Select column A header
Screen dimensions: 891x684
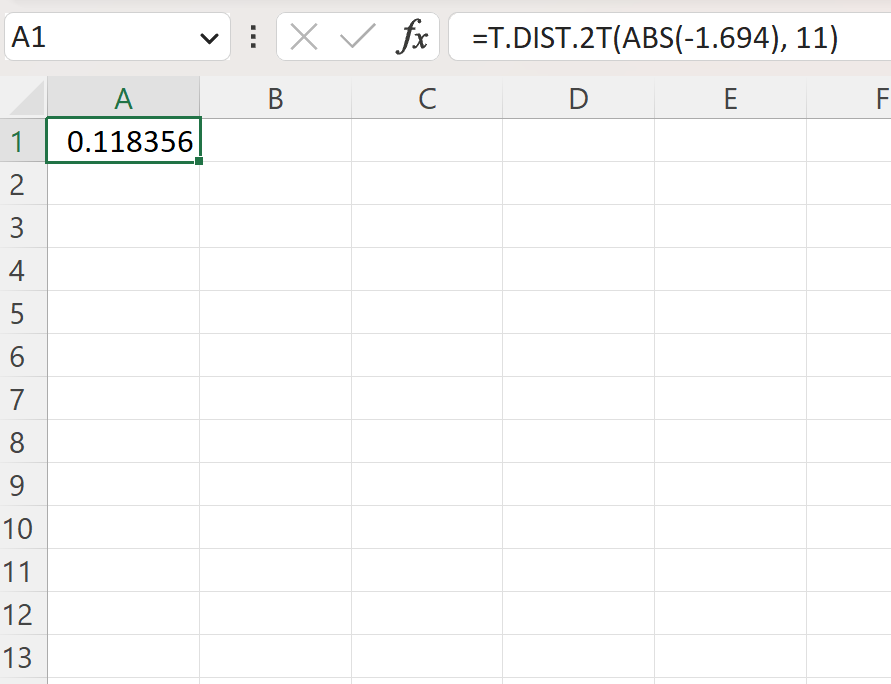(x=123, y=98)
